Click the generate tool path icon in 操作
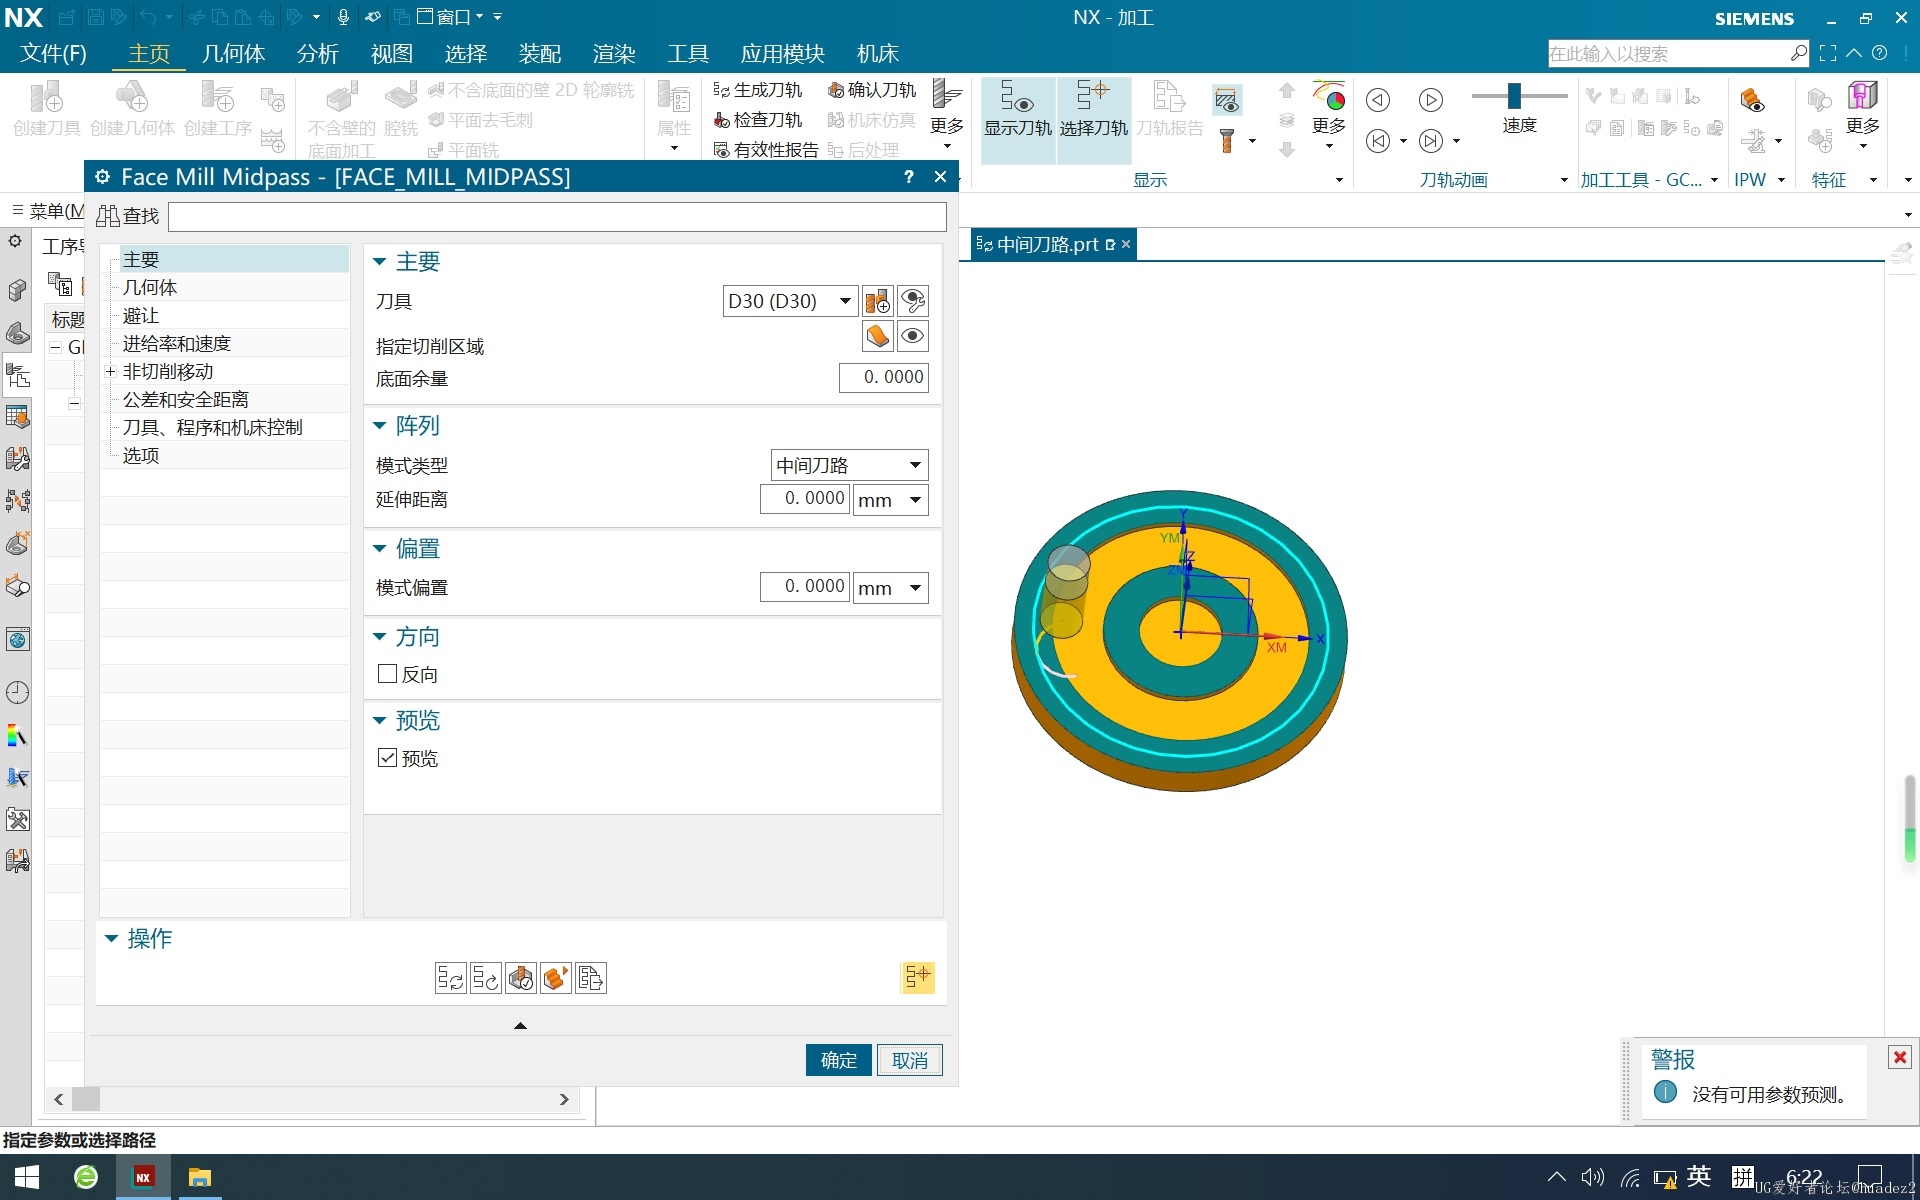This screenshot has height=1200, width=1920. [x=451, y=978]
